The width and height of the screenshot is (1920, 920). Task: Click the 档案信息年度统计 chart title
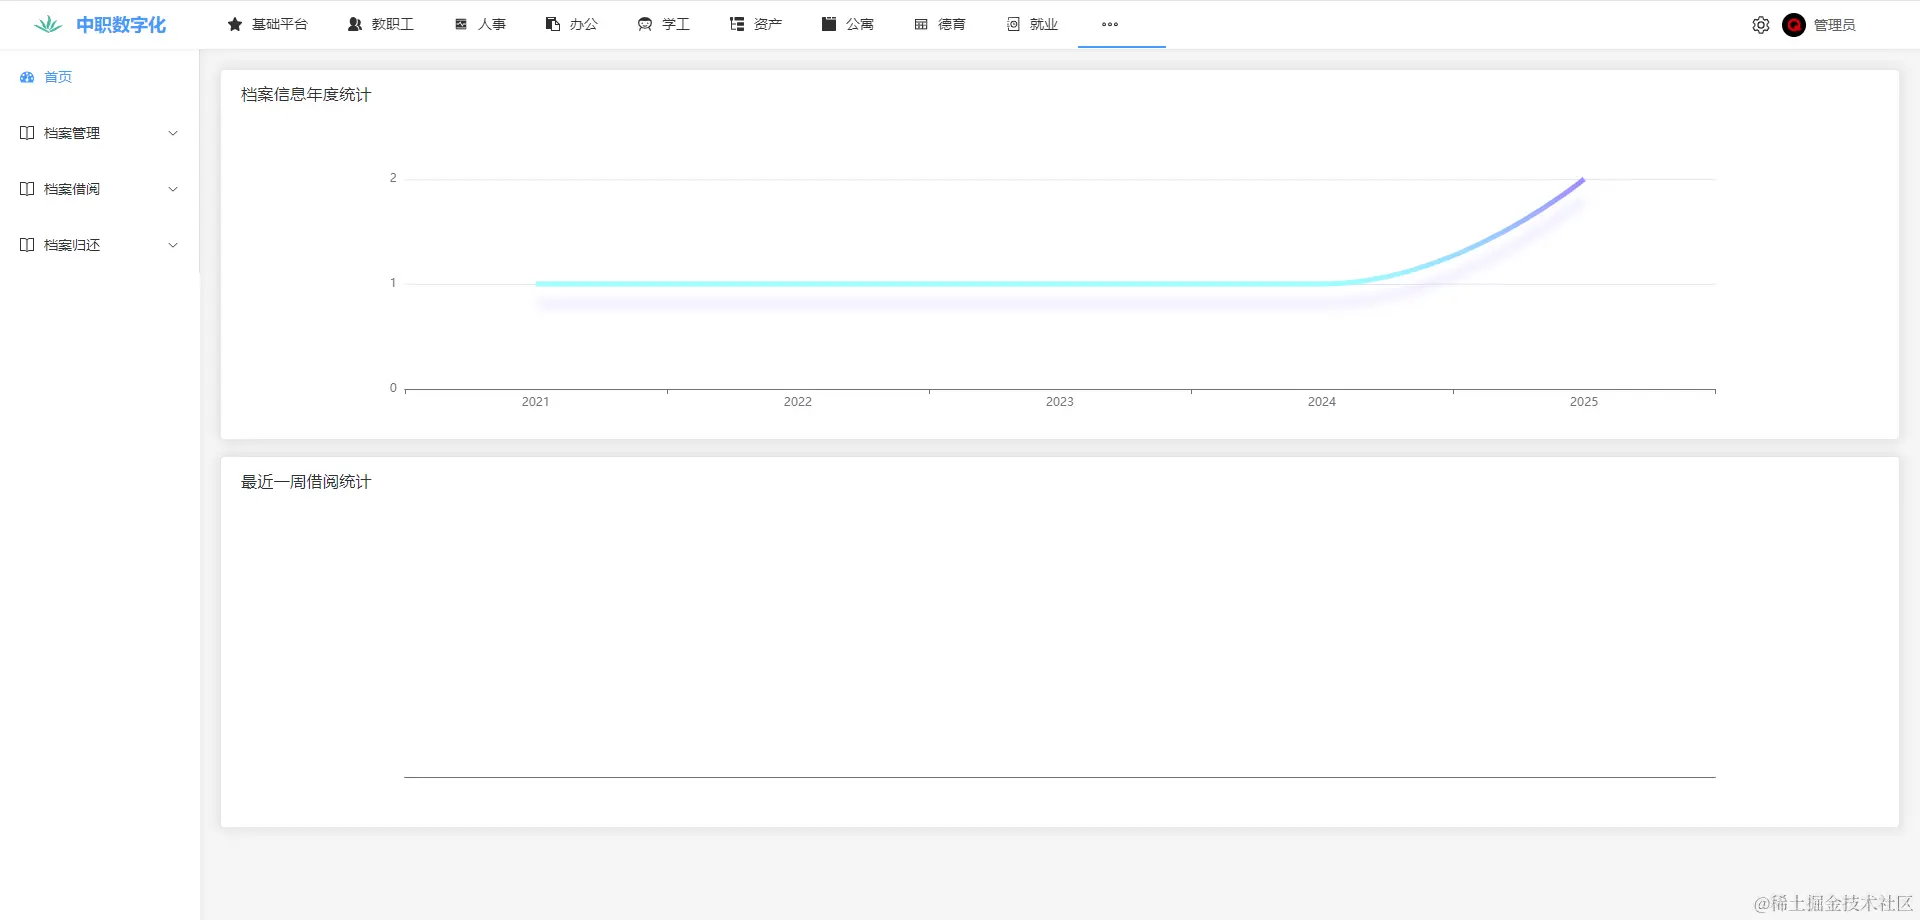coord(306,95)
